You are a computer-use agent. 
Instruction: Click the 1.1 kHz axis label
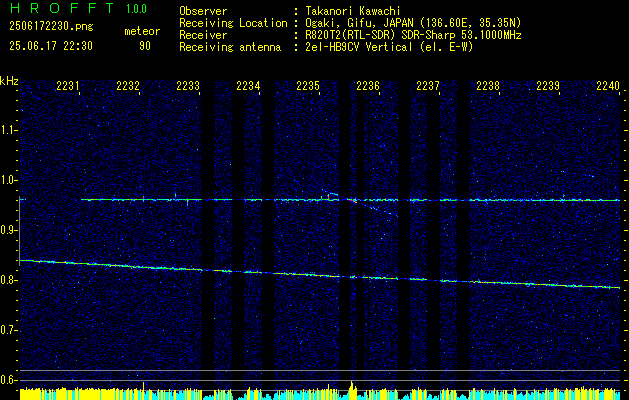pos(8,130)
